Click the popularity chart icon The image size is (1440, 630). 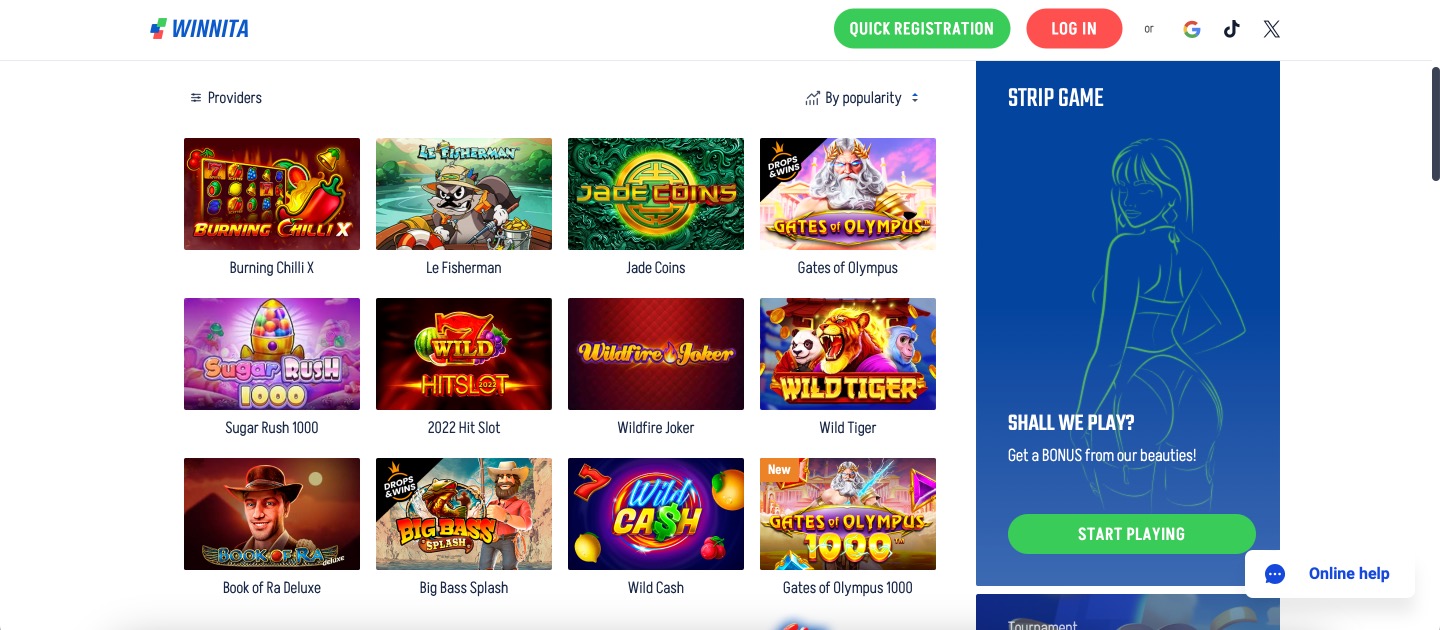pos(812,98)
